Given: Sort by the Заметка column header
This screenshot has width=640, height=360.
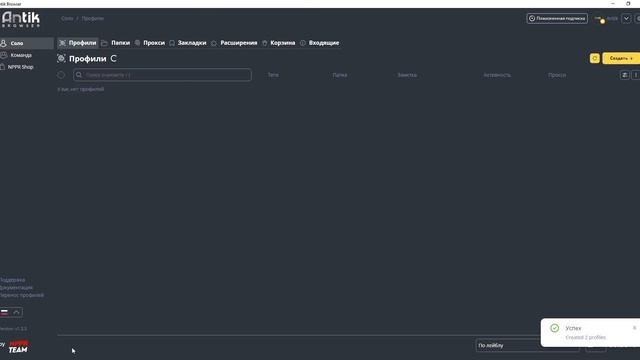Looking at the screenshot, I should pyautogui.click(x=407, y=75).
